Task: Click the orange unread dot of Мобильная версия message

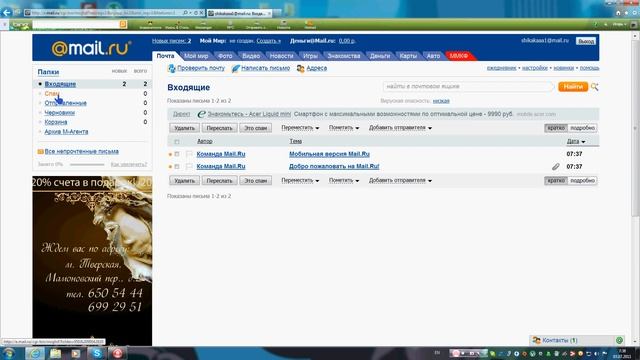Action: click(170, 154)
